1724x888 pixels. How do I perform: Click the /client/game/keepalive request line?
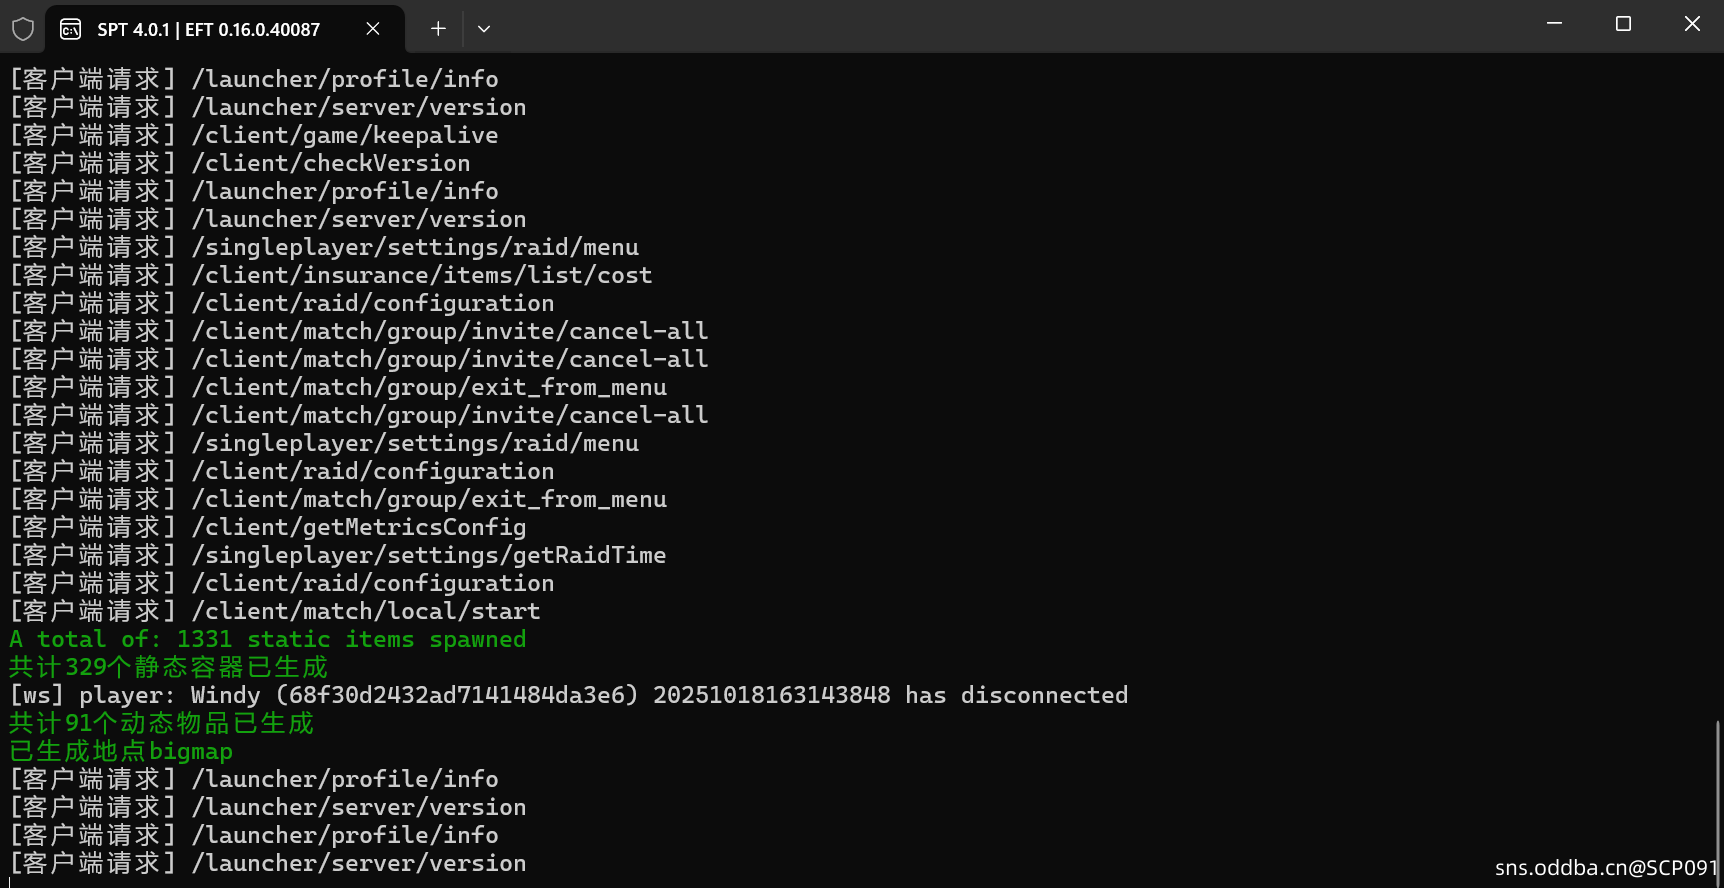tap(345, 136)
